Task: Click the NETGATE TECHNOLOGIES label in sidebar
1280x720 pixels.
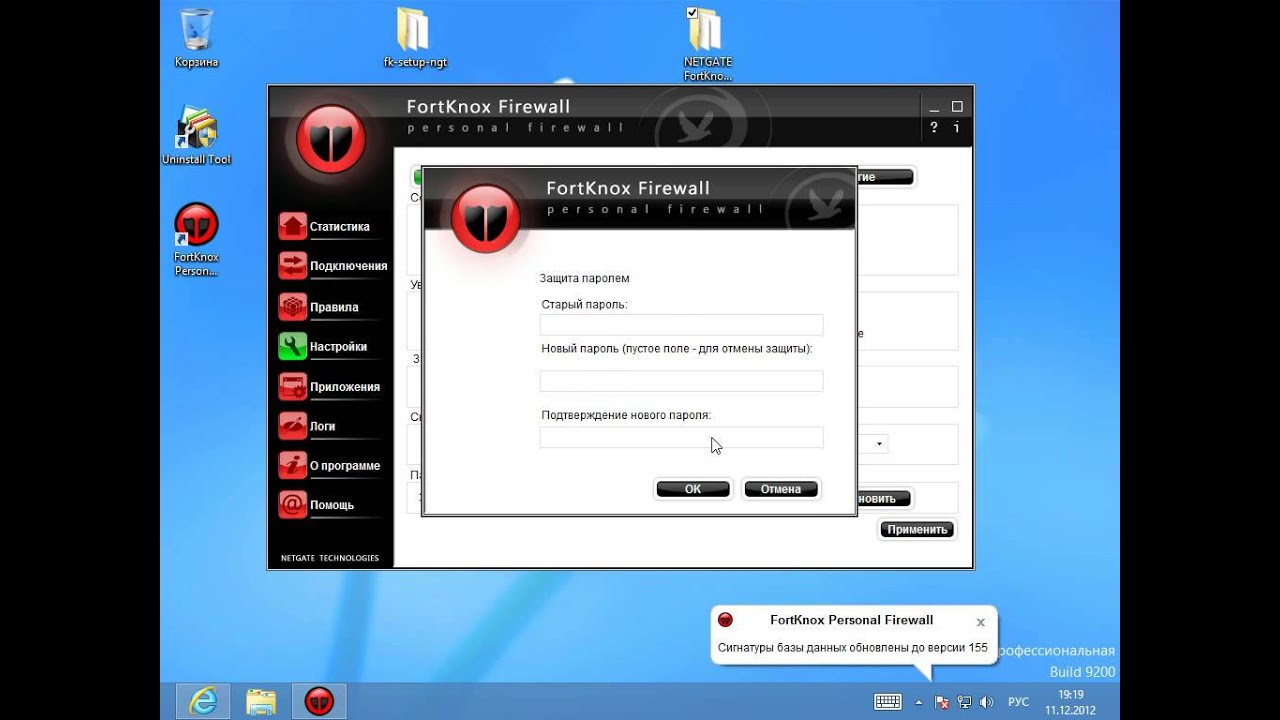Action: 329,557
